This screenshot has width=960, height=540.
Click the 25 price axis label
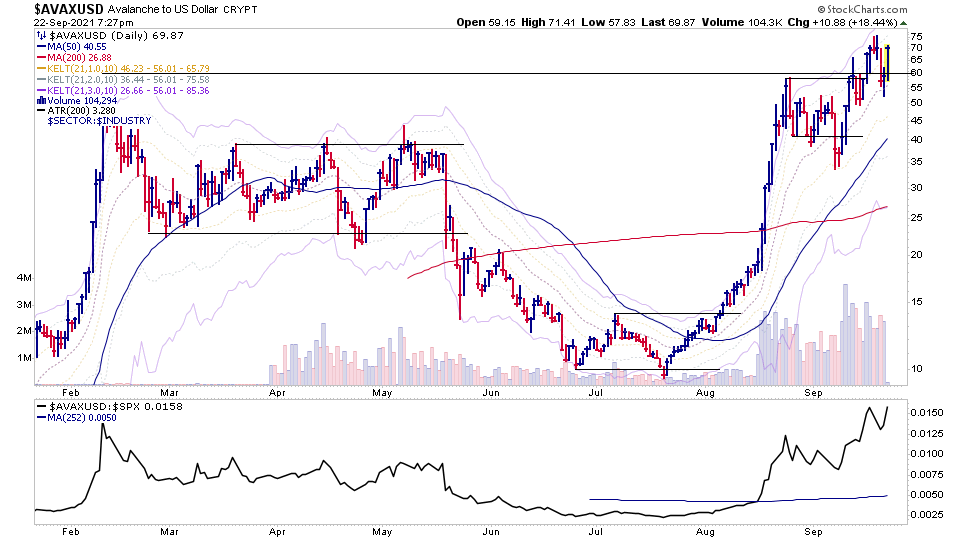tap(916, 218)
